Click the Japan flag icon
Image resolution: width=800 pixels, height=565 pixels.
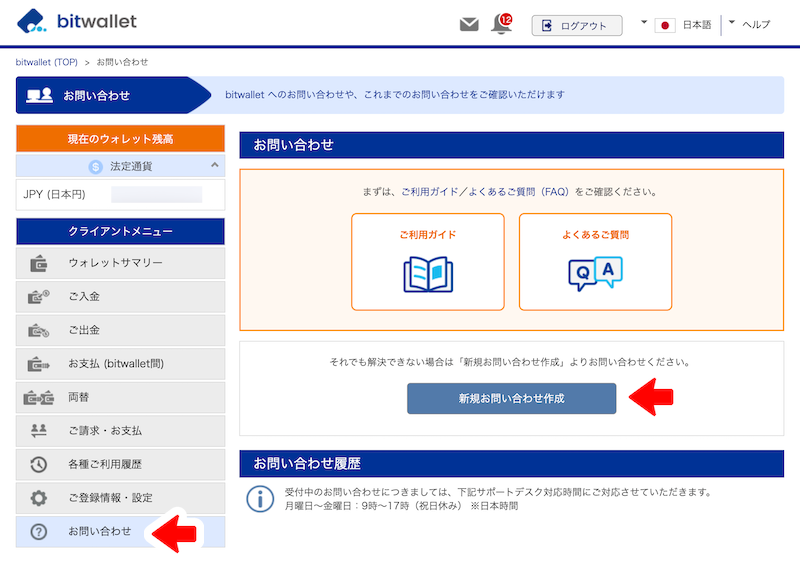tap(665, 25)
